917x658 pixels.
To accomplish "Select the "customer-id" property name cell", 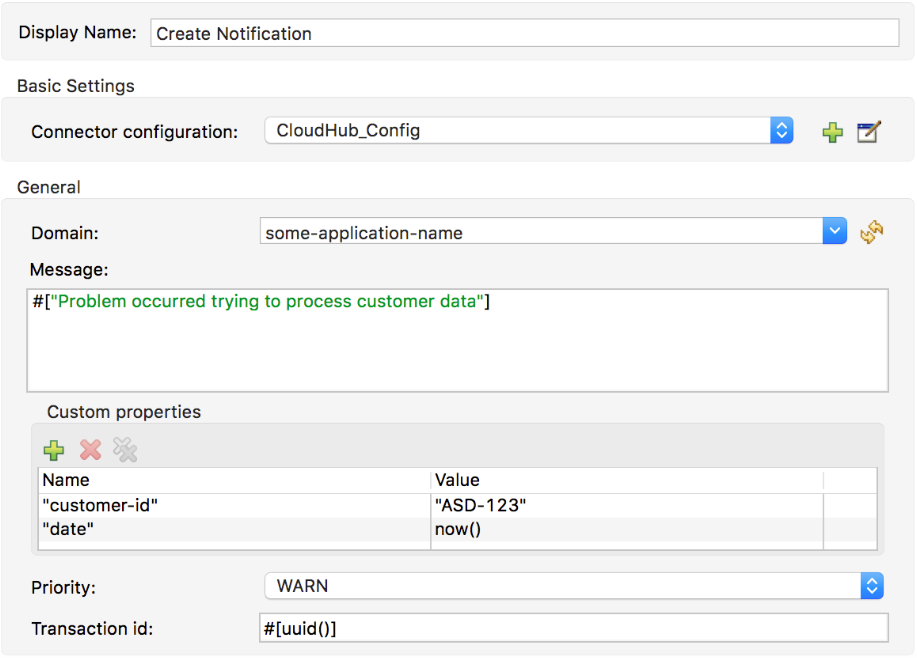I will tap(234, 506).
